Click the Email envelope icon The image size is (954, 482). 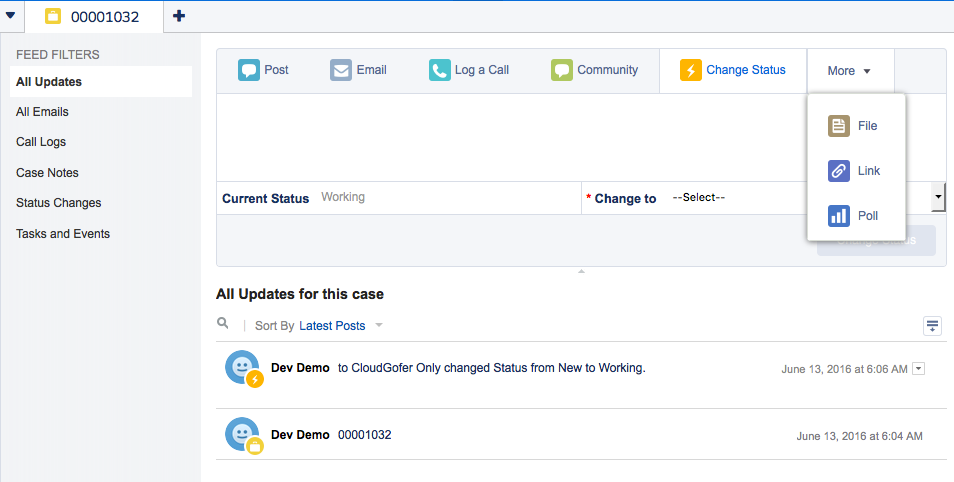(x=341, y=70)
